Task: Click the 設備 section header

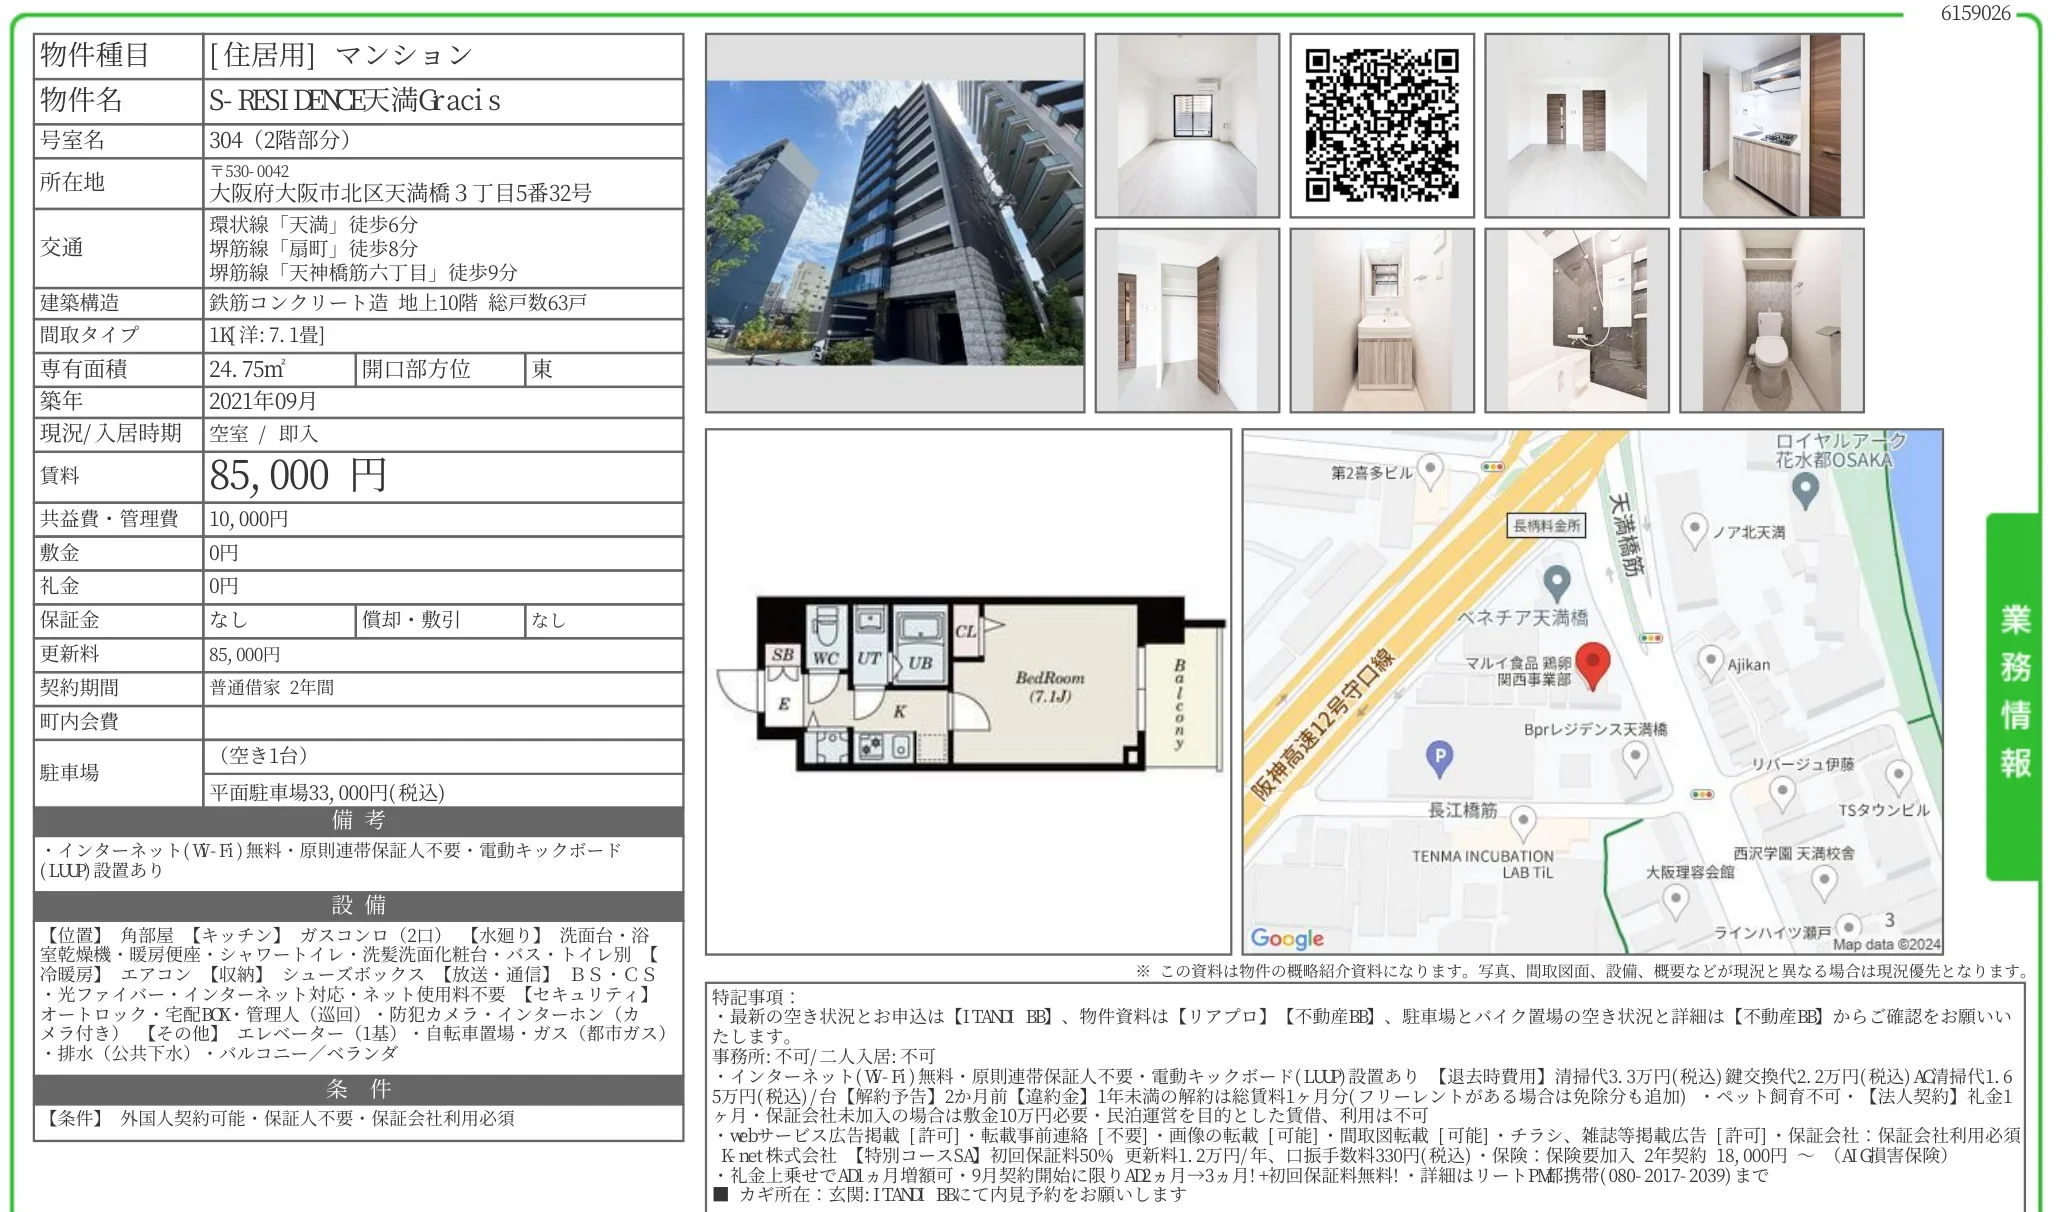Action: [359, 905]
